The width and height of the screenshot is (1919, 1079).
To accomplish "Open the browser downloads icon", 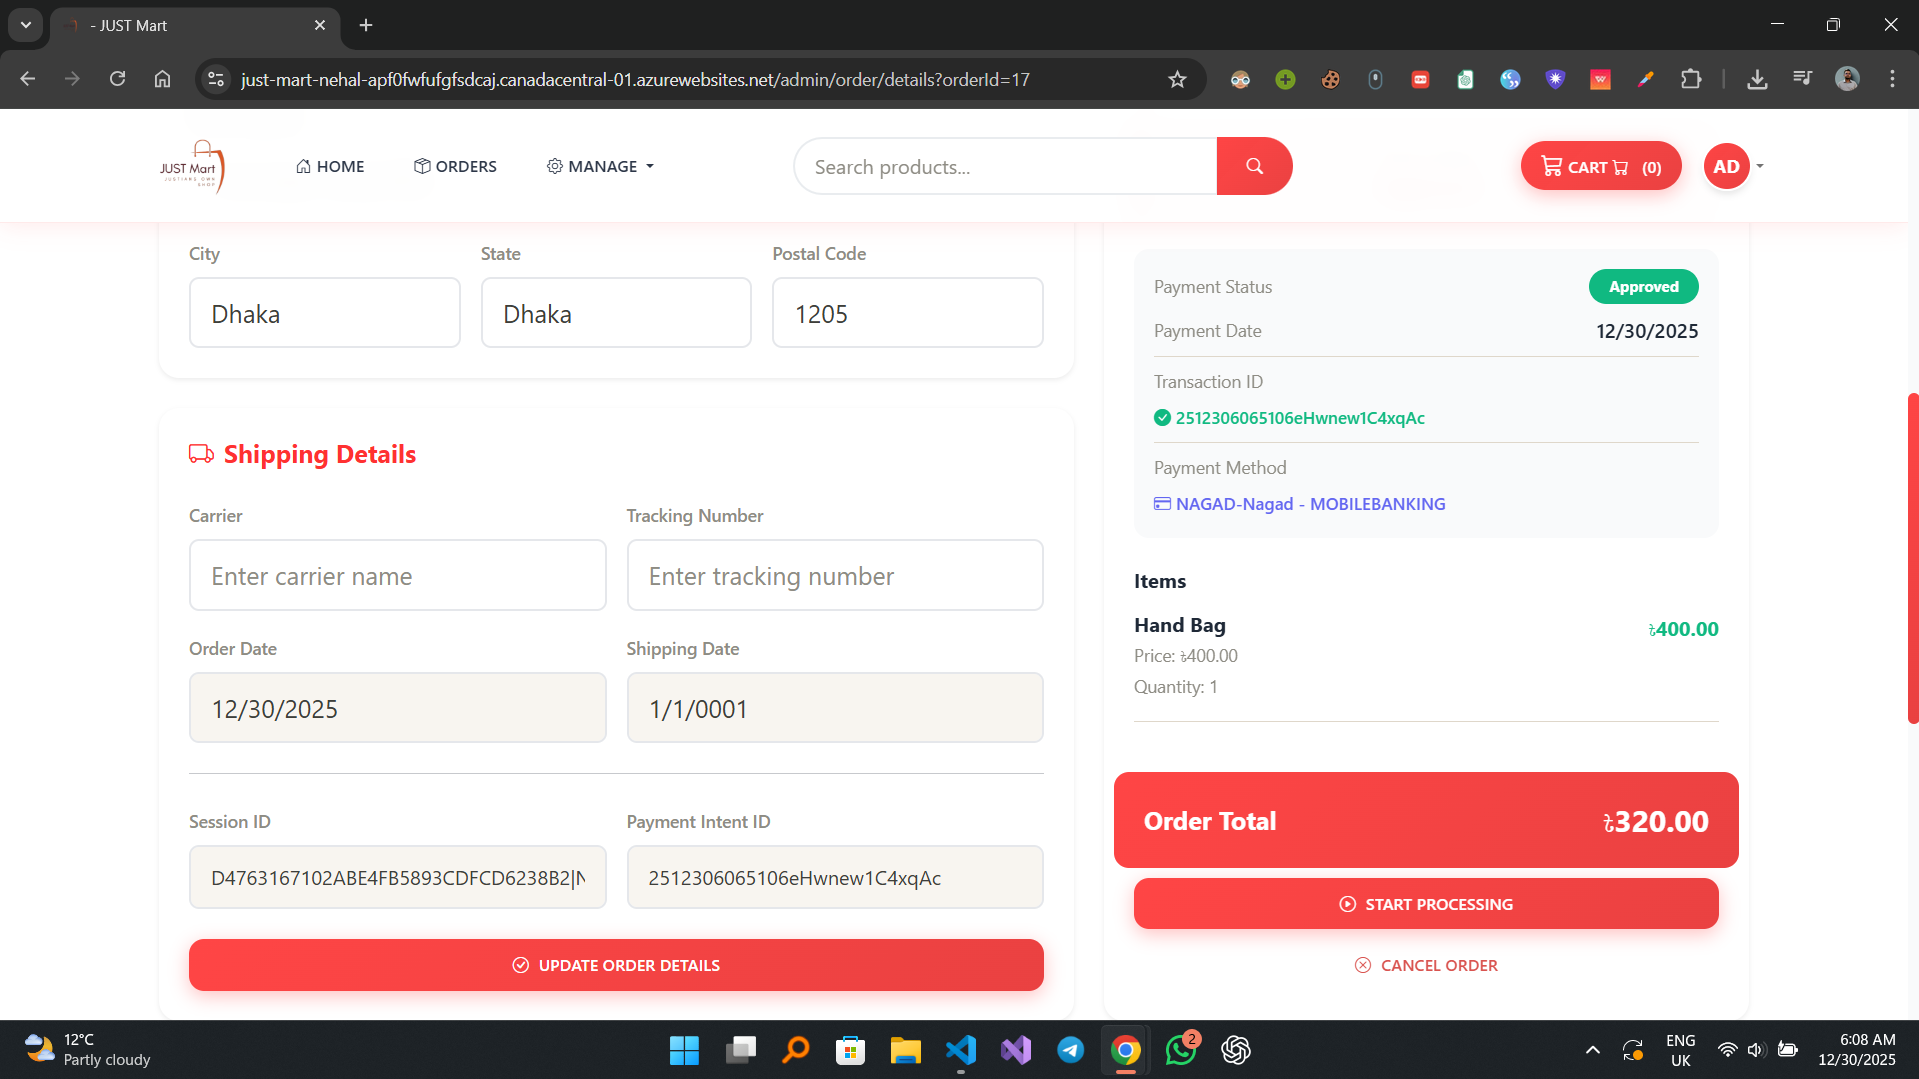I will pyautogui.click(x=1757, y=79).
